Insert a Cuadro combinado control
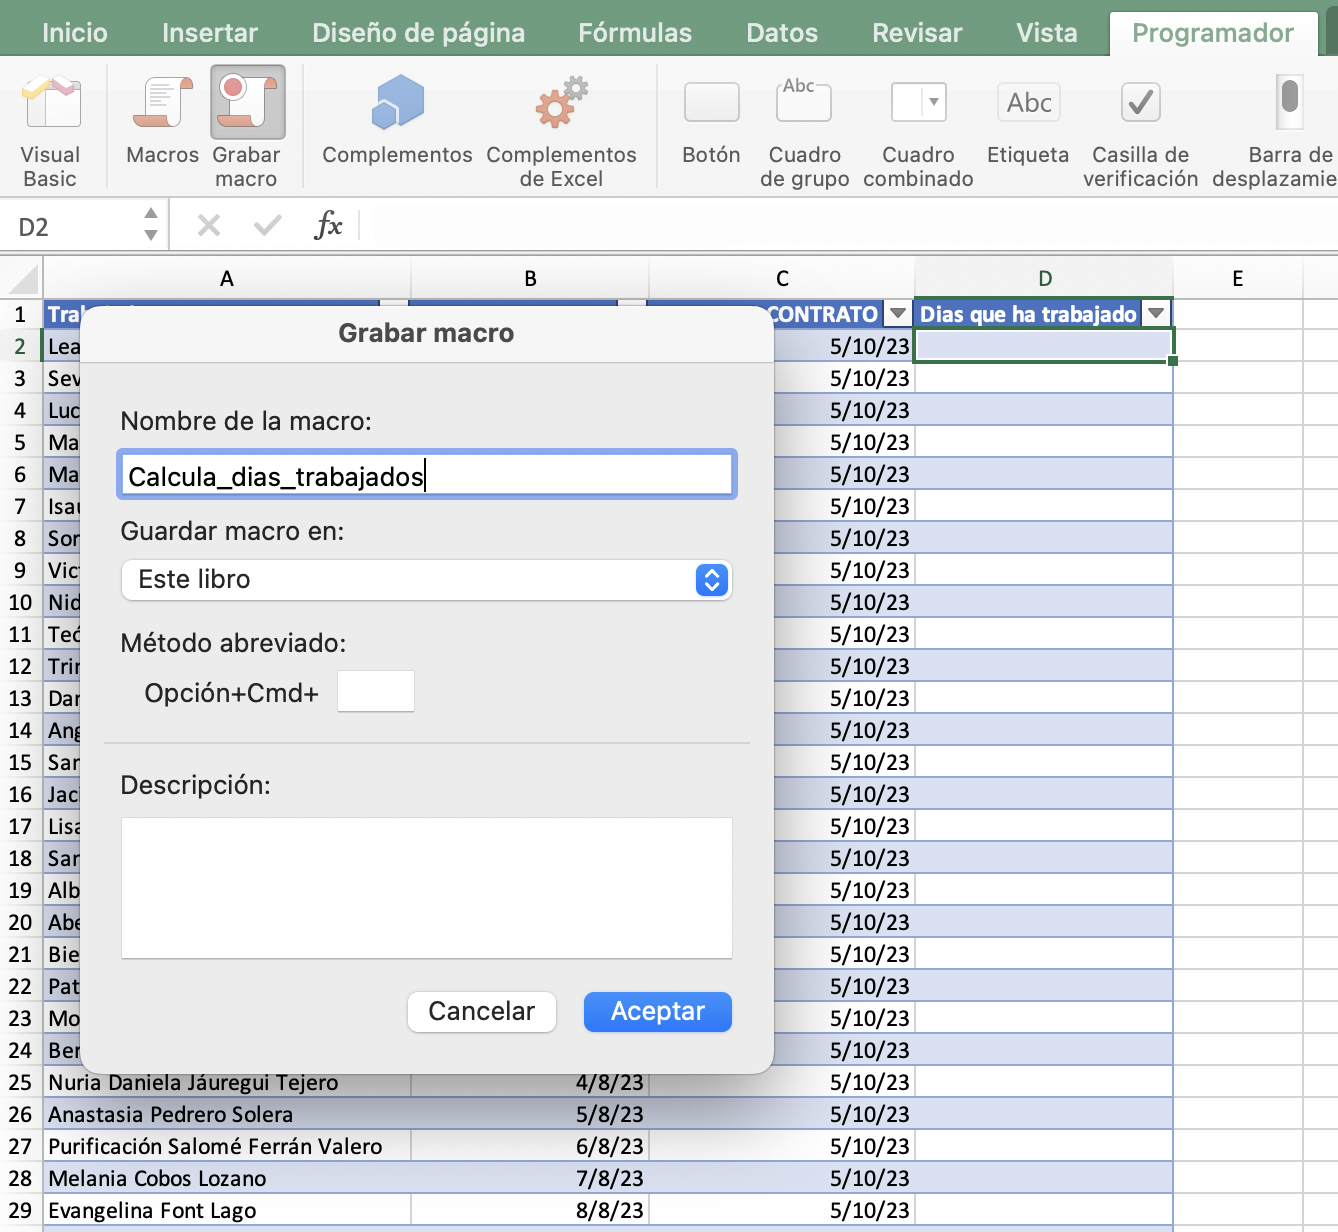The image size is (1338, 1232). click(919, 102)
